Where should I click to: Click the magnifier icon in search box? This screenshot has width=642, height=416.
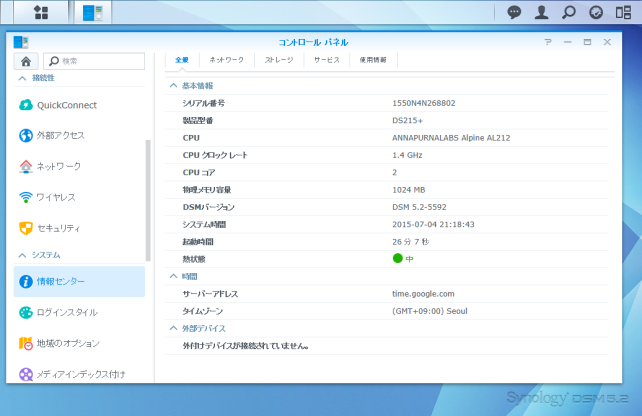point(54,61)
